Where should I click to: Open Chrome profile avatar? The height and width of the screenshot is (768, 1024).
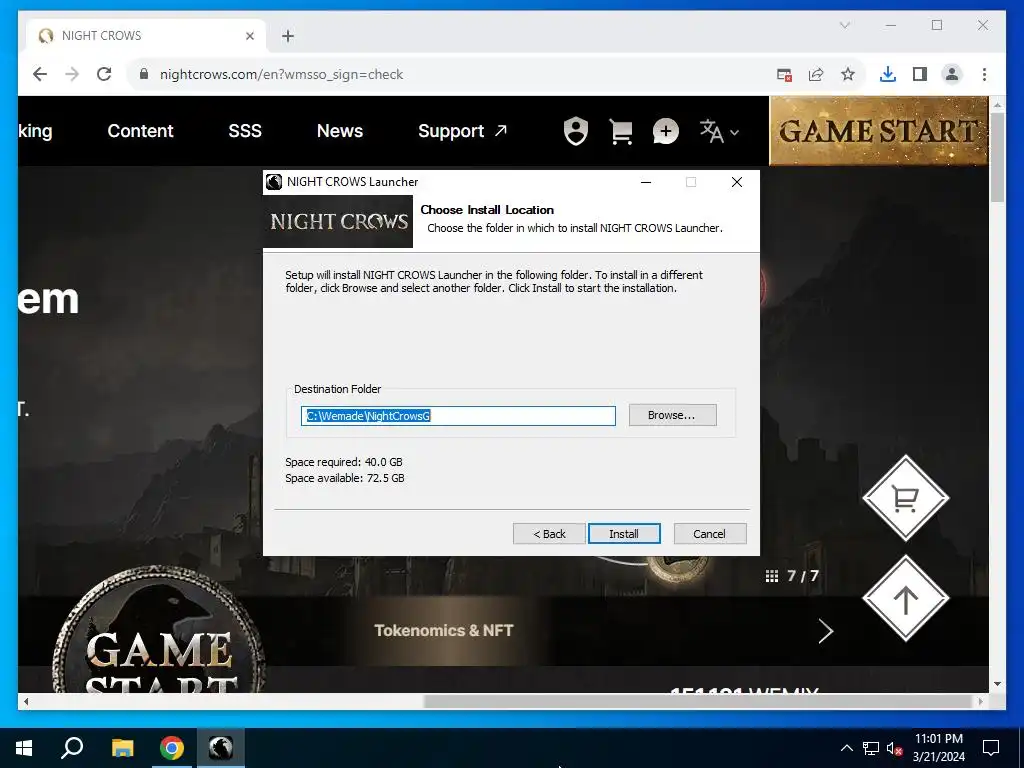click(952, 74)
